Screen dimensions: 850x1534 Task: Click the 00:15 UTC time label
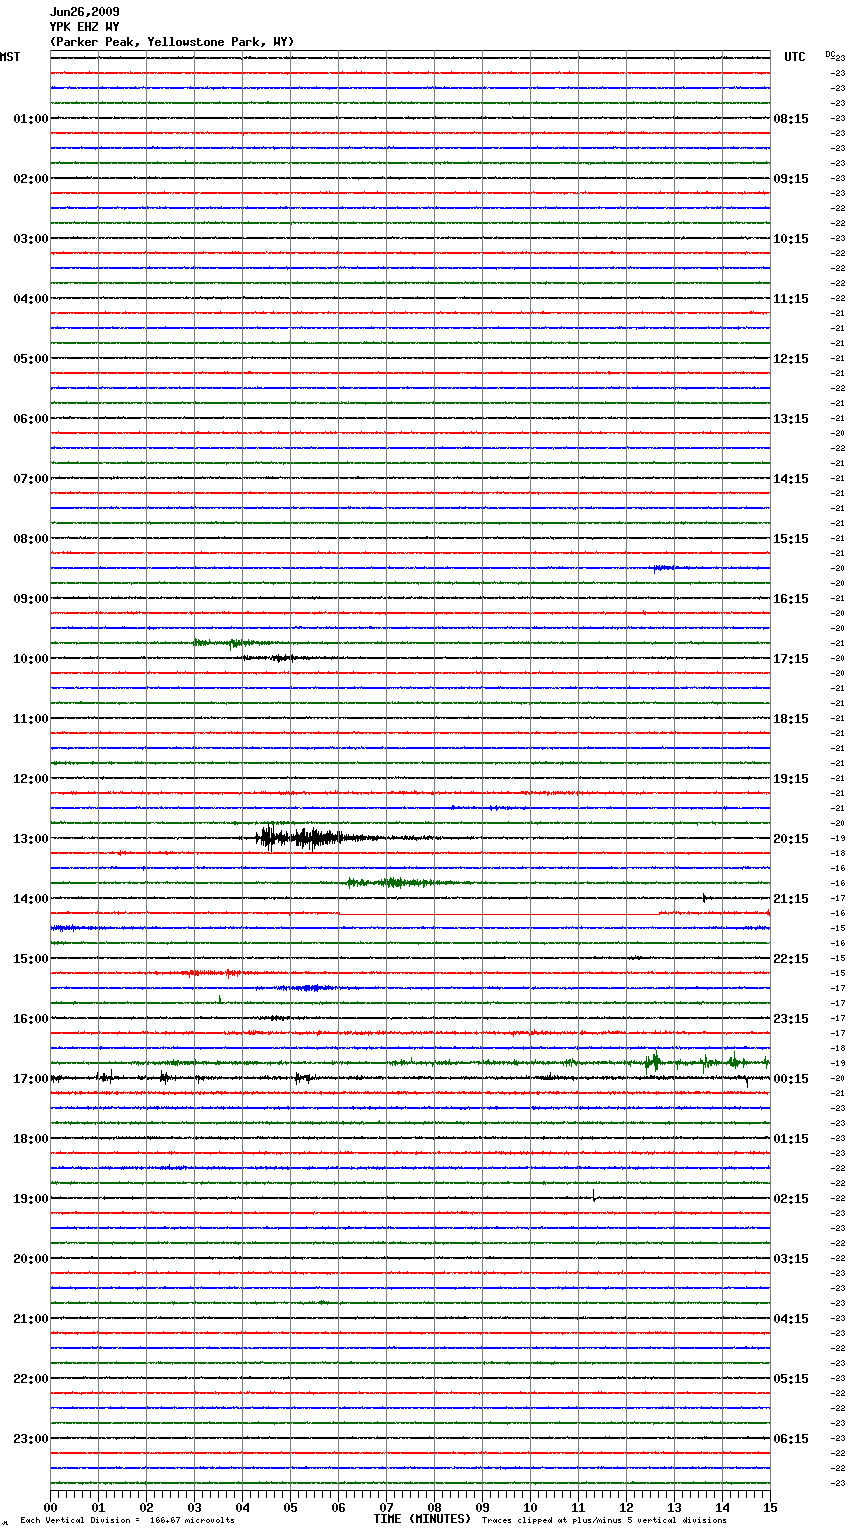pyautogui.click(x=791, y=1079)
